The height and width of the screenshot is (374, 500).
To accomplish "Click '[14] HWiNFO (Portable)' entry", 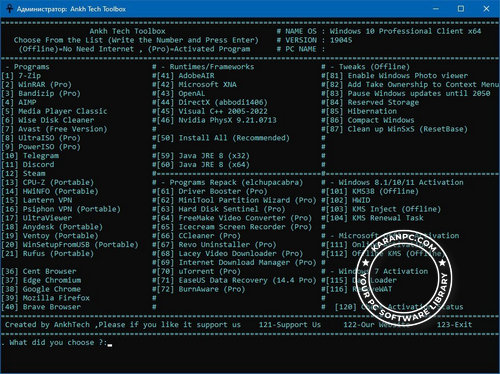I will pos(50,191).
